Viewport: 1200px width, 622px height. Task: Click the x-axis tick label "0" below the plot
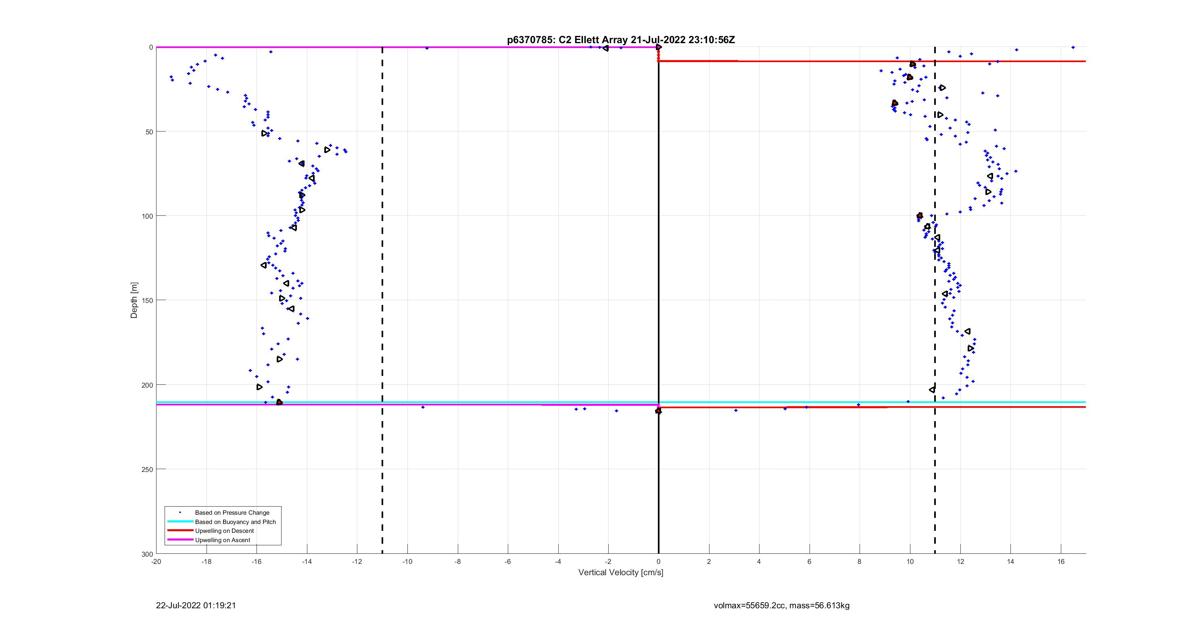coord(659,561)
